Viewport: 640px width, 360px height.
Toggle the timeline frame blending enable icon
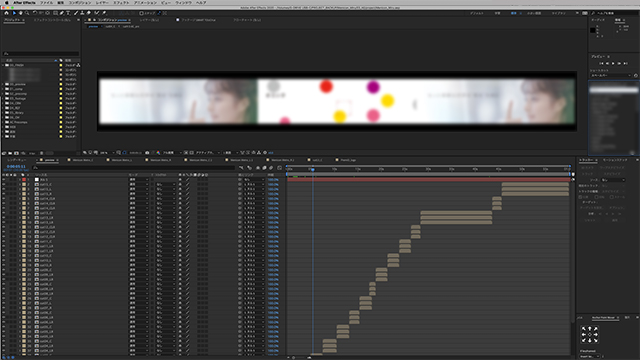coord(264,168)
